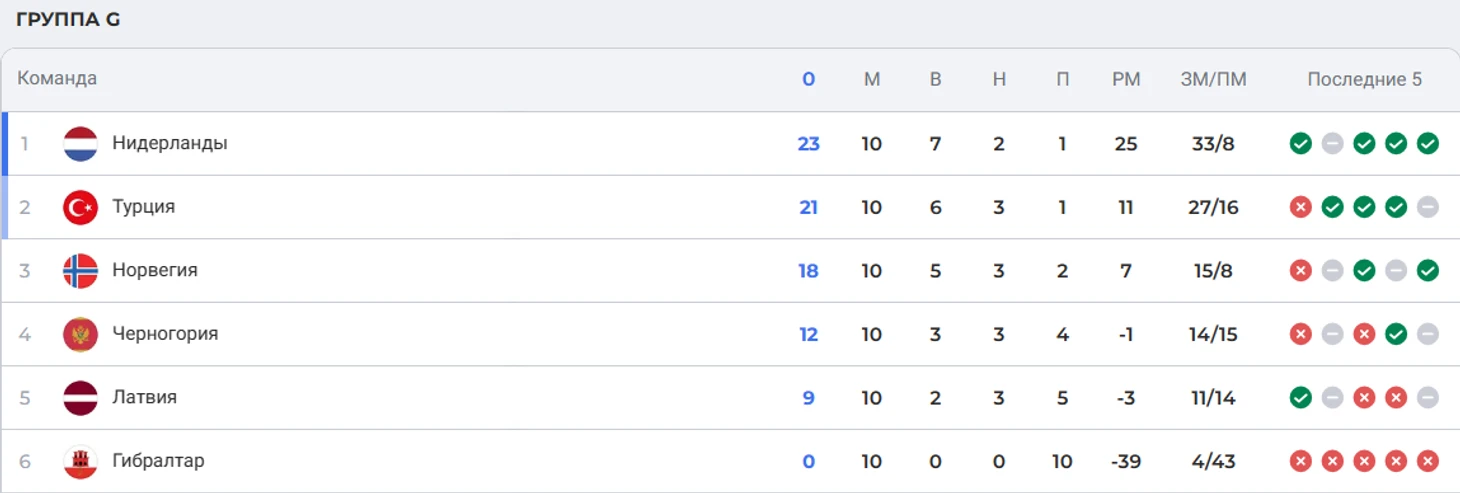Image resolution: width=1460 pixels, height=493 pixels.
Task: Click Turkey's first loss indicator in last 5
Action: [x=1300, y=207]
